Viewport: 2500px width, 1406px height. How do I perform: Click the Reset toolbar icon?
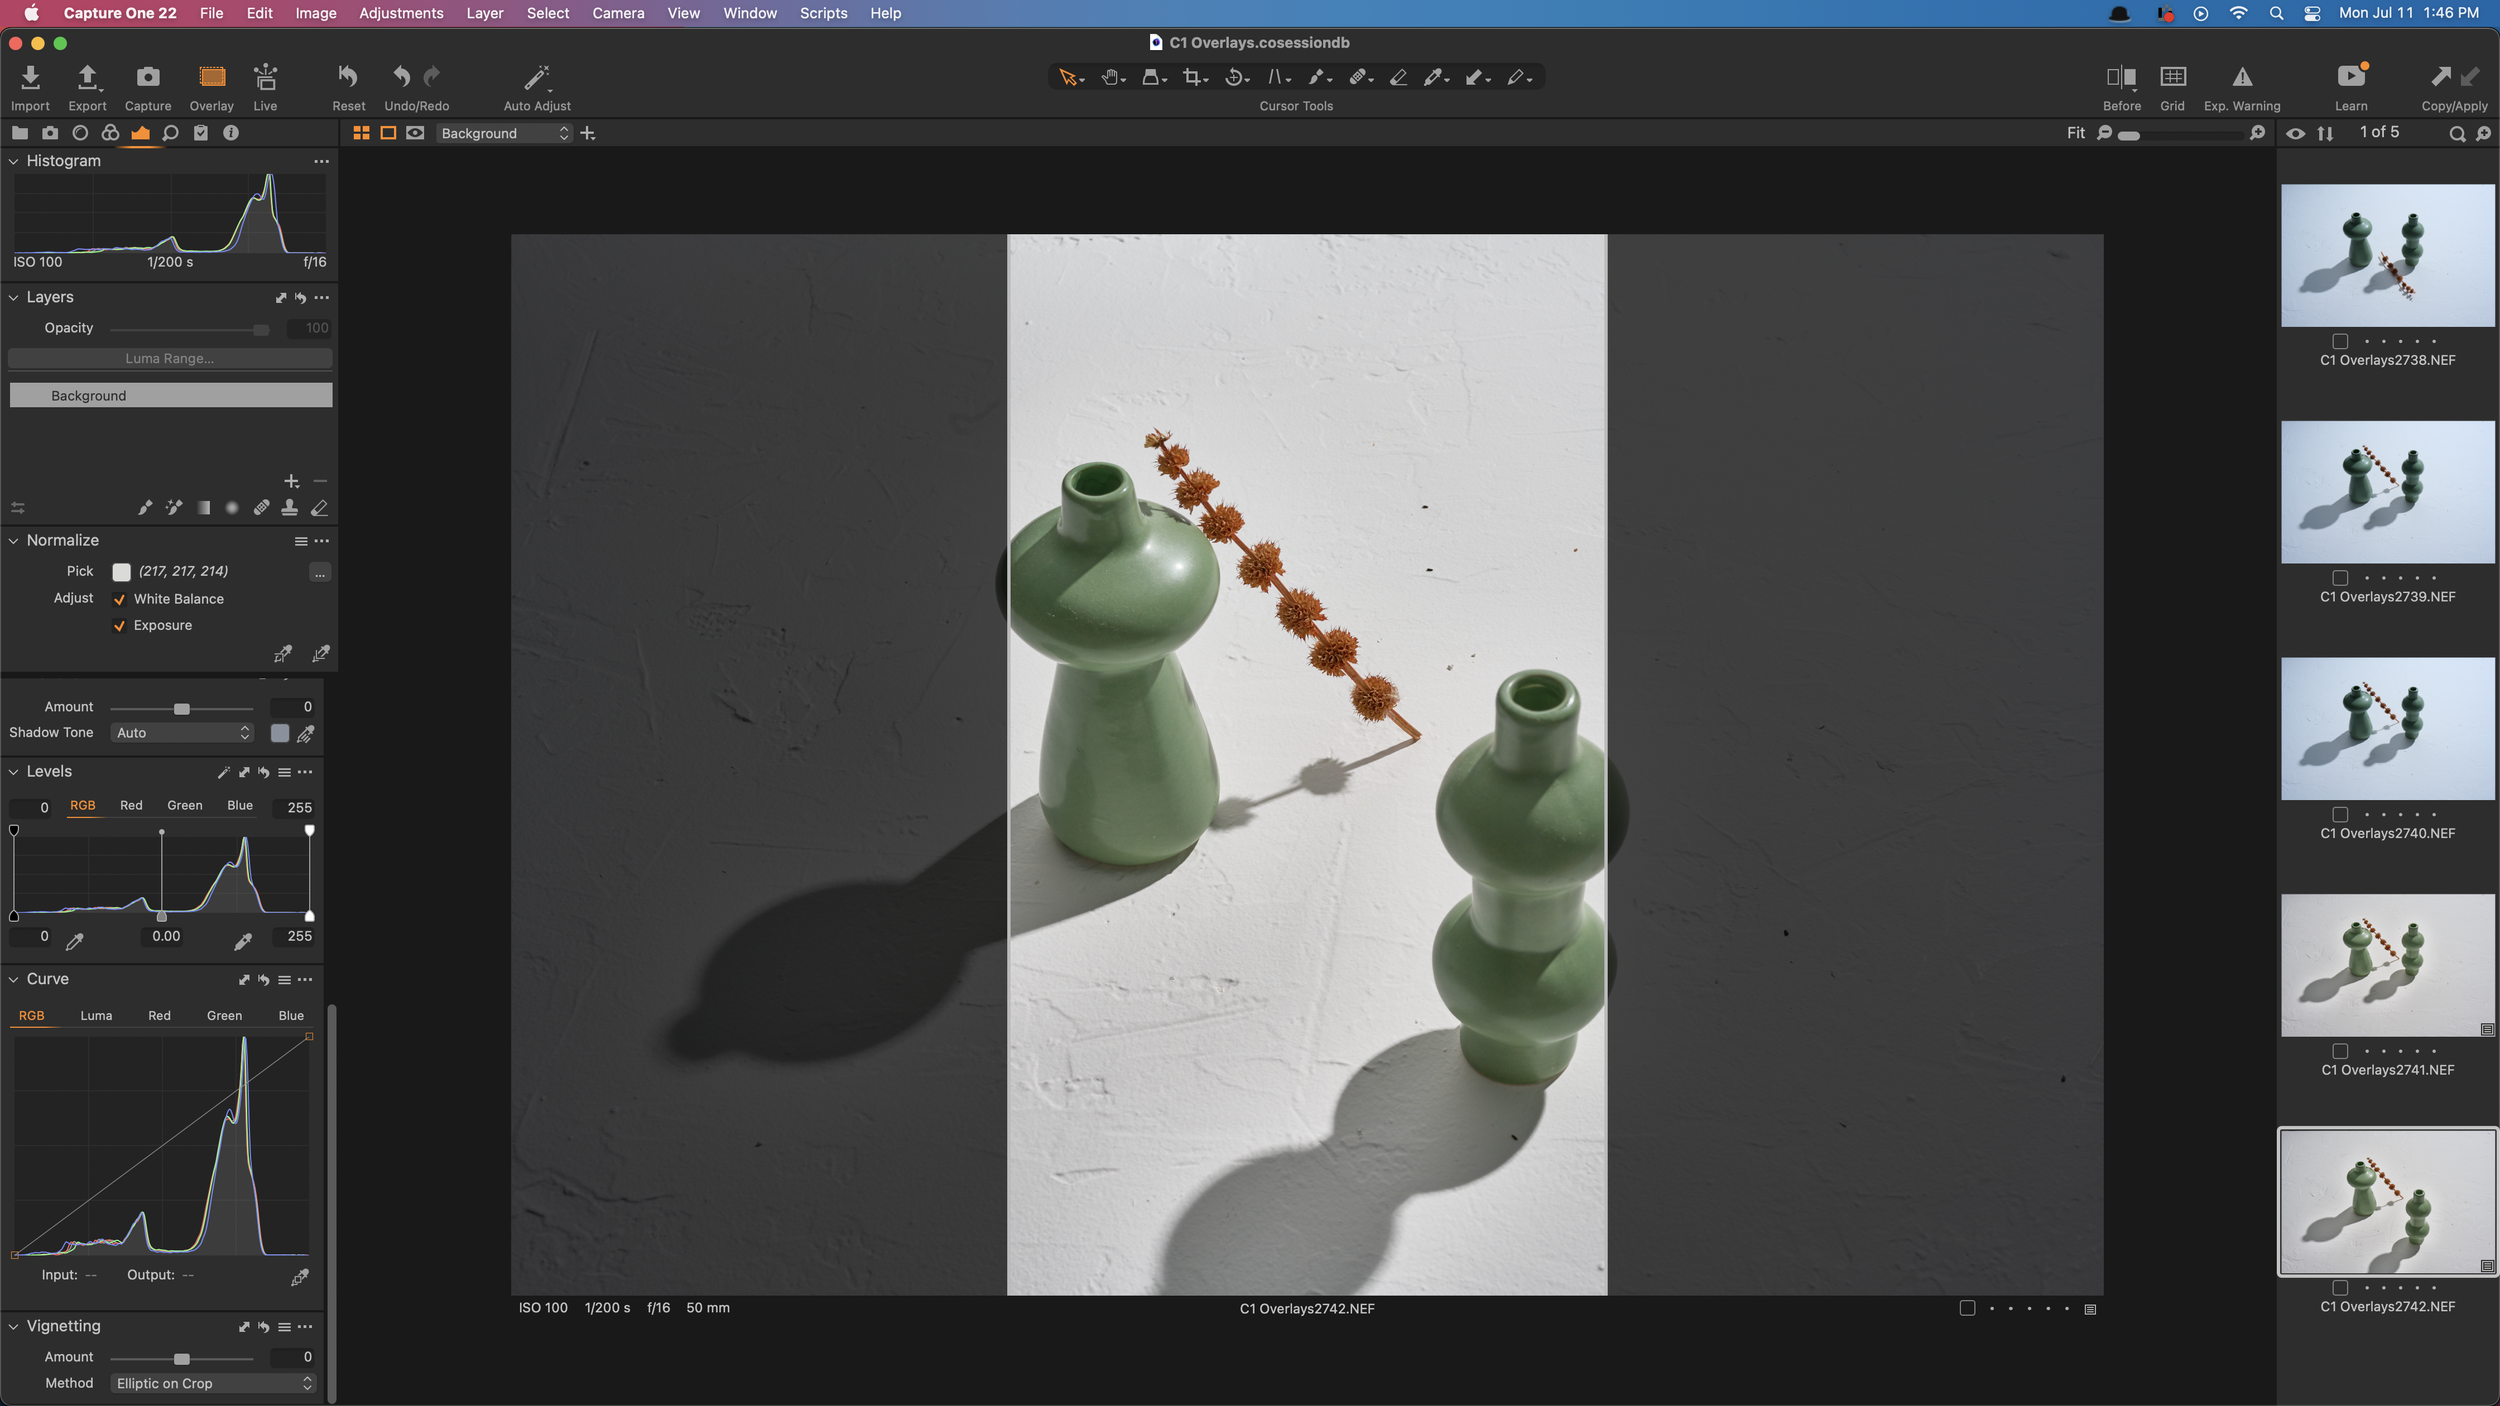348,78
